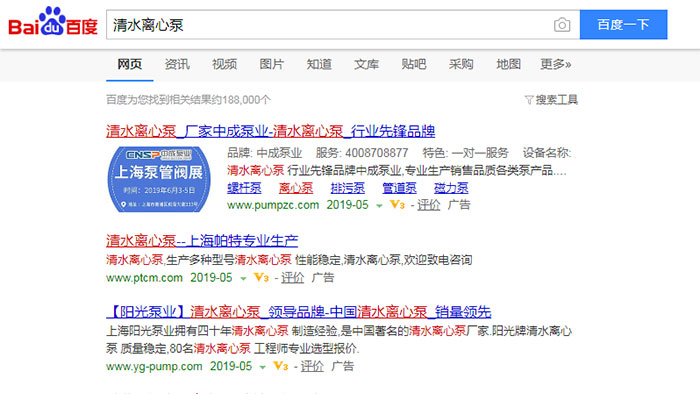The image size is (700, 394).
Task: Click the 广告 label on ptcm.com result
Action: coord(323,278)
